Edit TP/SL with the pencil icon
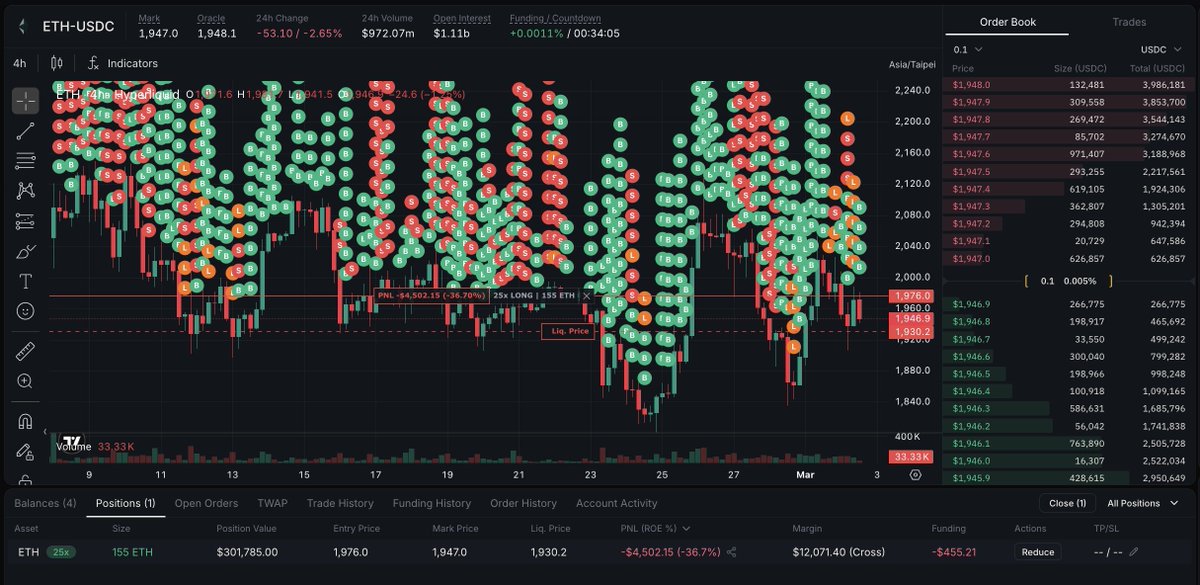The width and height of the screenshot is (1200, 585). (1134, 551)
